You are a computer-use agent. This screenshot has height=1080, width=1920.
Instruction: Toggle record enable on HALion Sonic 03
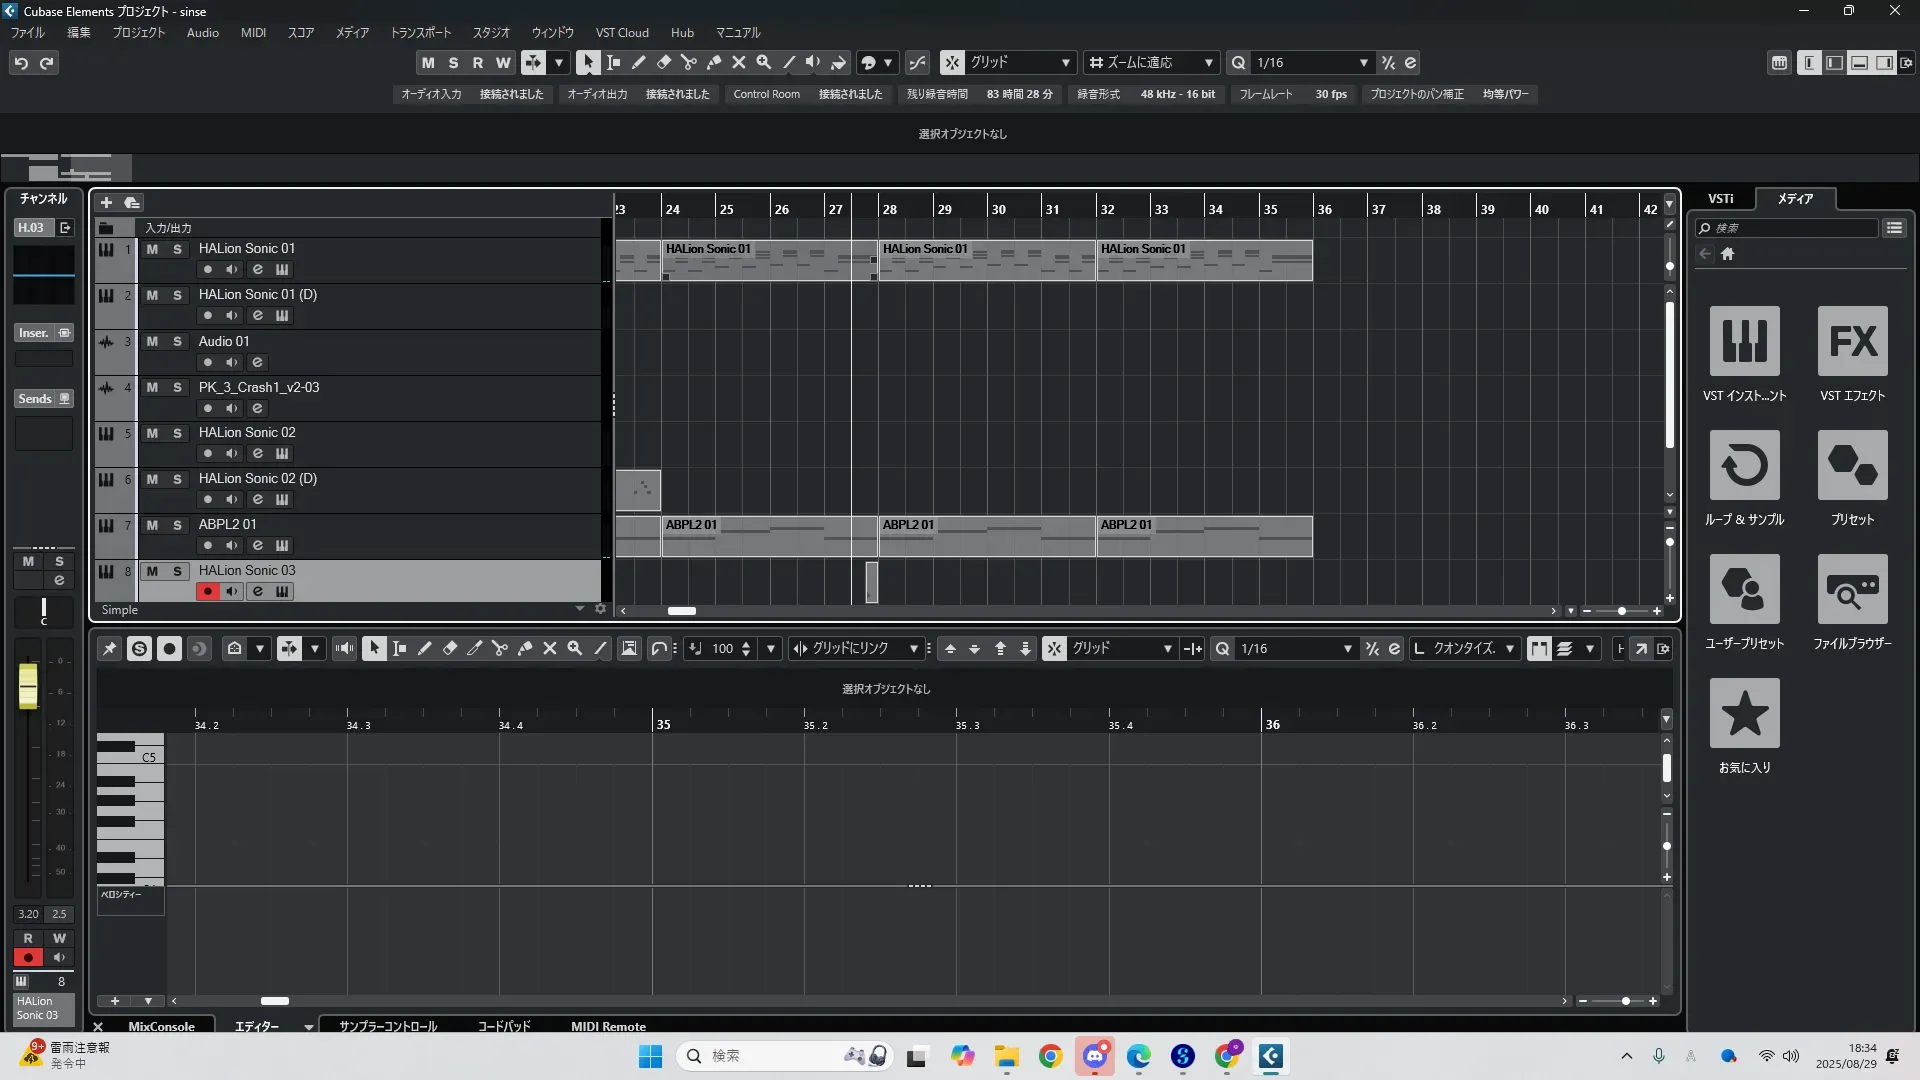207,592
